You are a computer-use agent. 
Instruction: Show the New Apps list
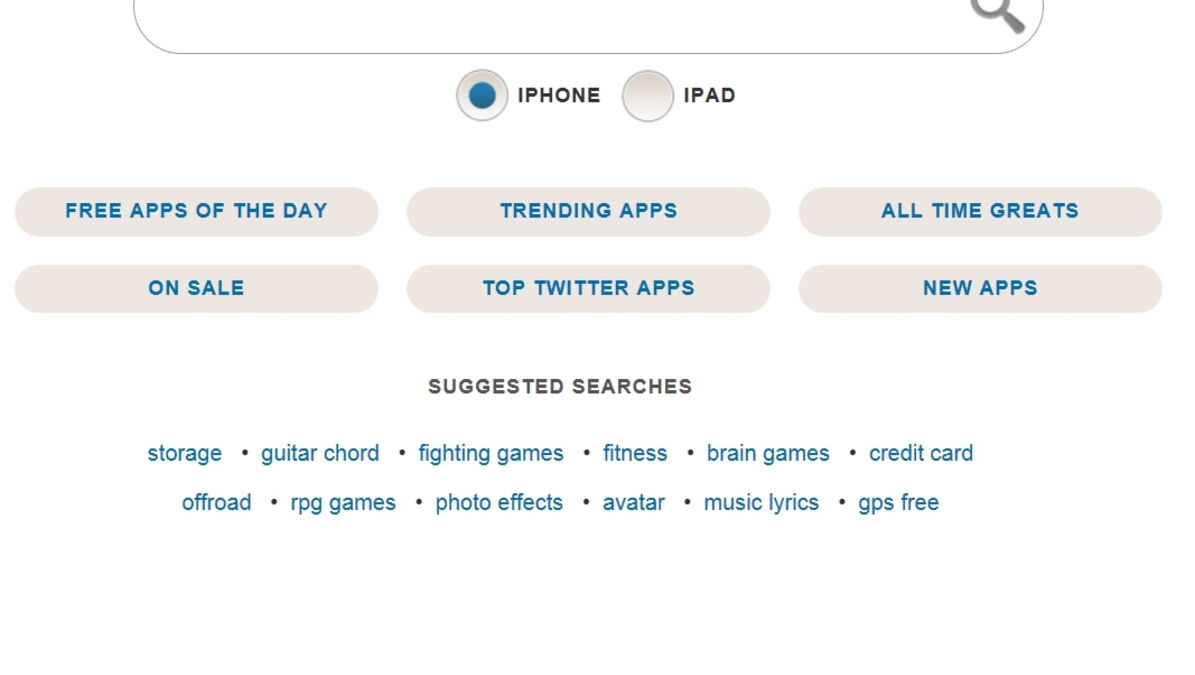[x=979, y=288]
